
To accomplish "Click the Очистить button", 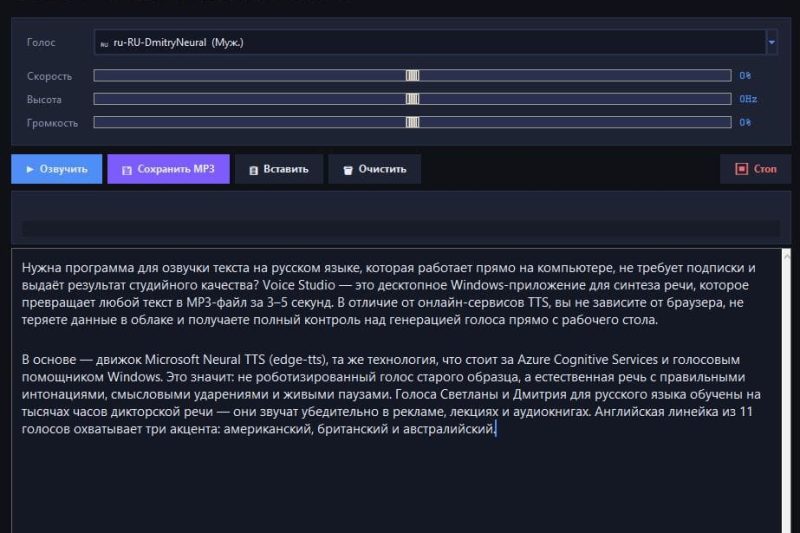I will [374, 169].
